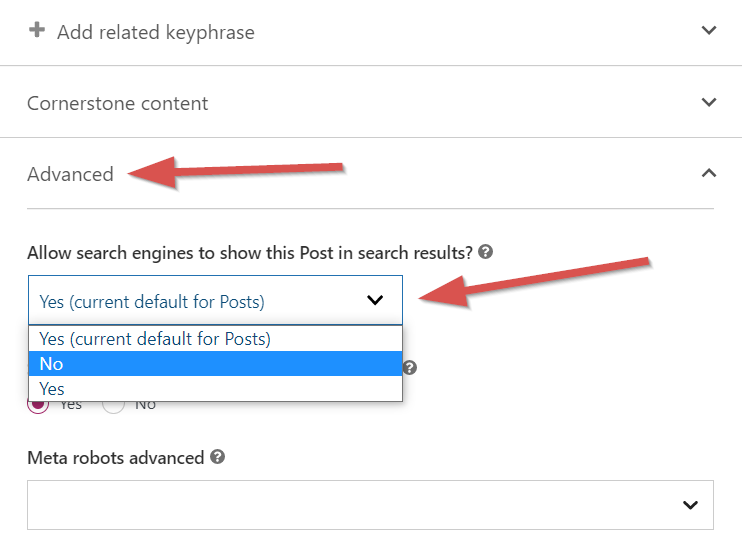This screenshot has width=742, height=554.
Task: Open Meta robots advanced dropdown arrow
Action: pyautogui.click(x=690, y=505)
